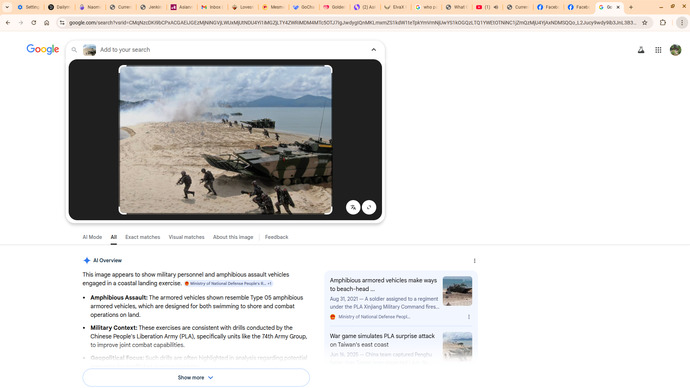Click the top-left crop corner handle
The height and width of the screenshot is (388, 690).
(122, 68)
